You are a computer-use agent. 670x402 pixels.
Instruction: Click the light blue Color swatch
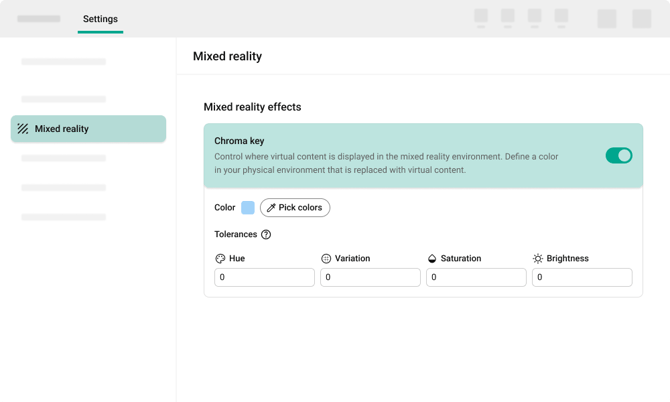tap(248, 208)
